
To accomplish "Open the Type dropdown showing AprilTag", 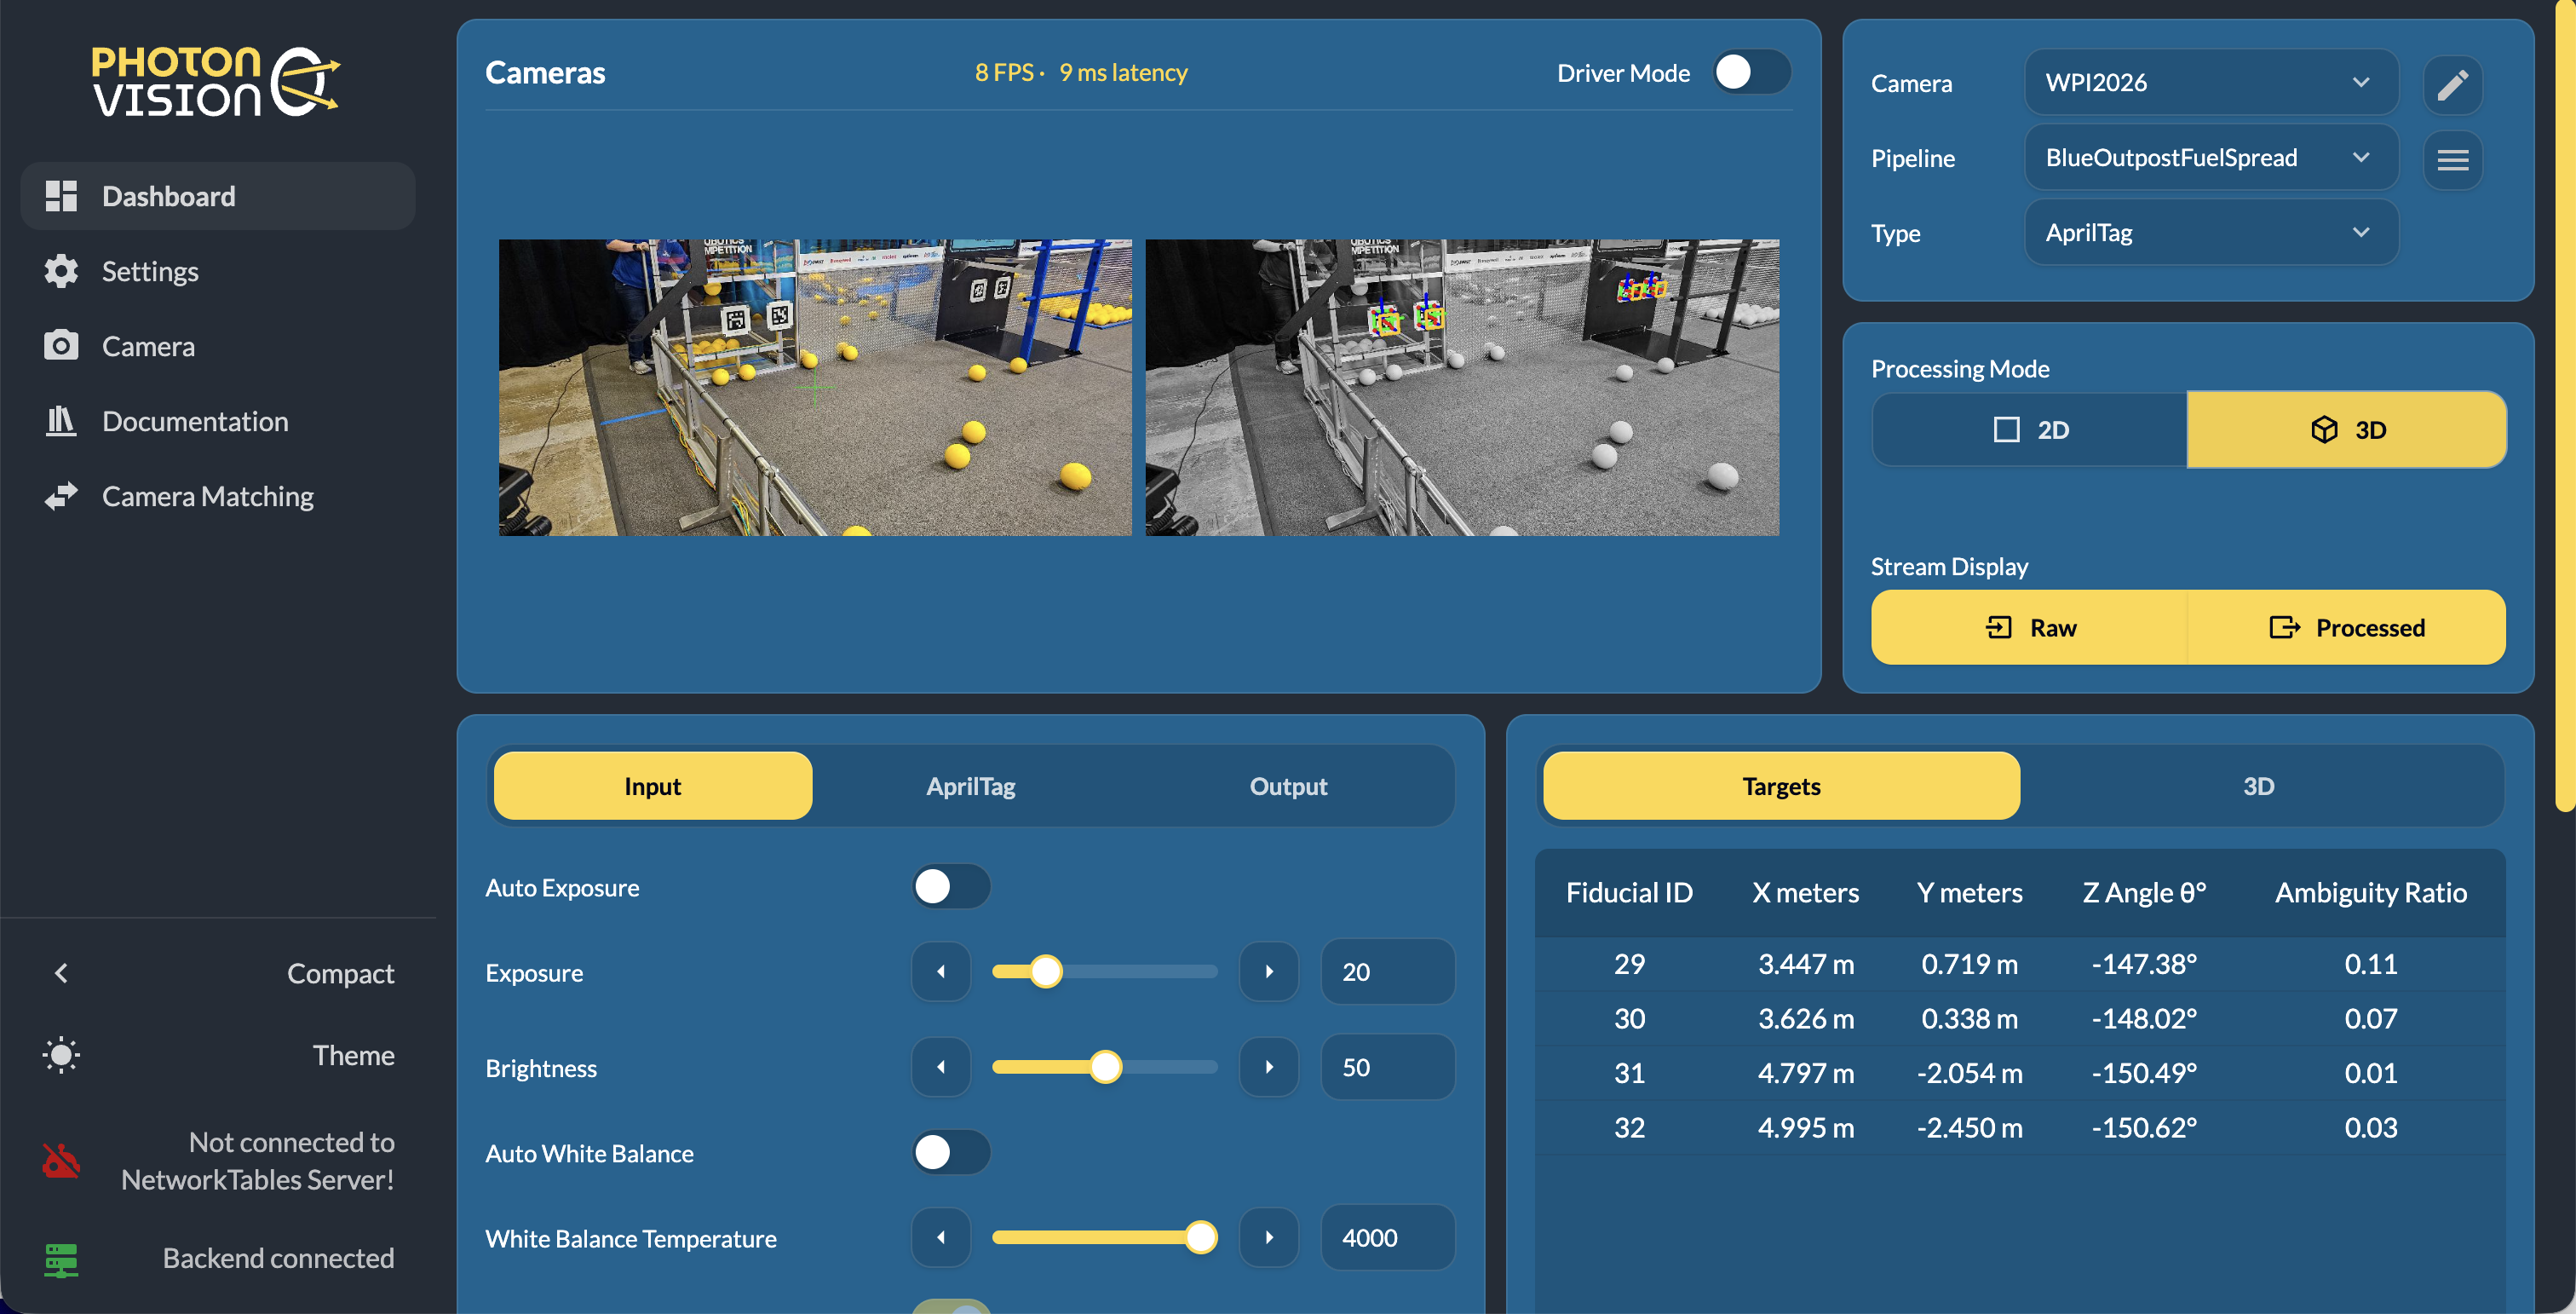I will coord(2211,232).
